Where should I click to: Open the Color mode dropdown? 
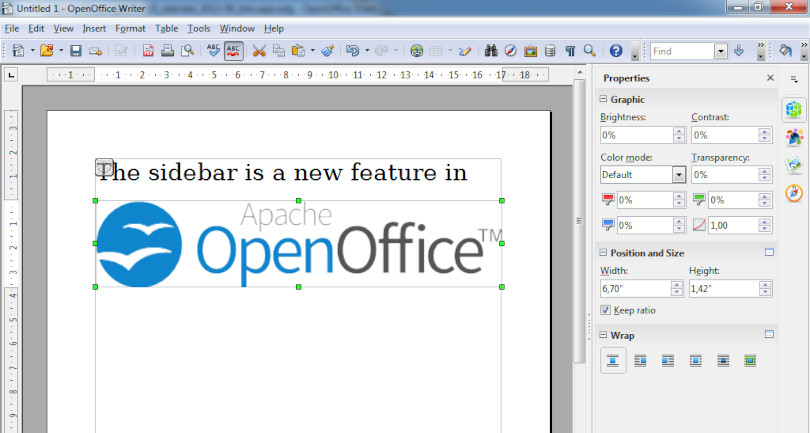[679, 175]
